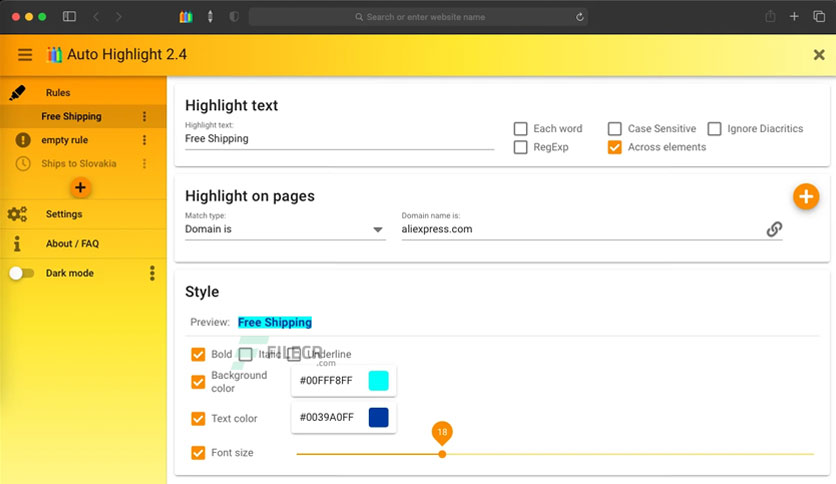Viewport: 836px width, 484px height.
Task: Close the Auto Highlight panel
Action: 819,54
